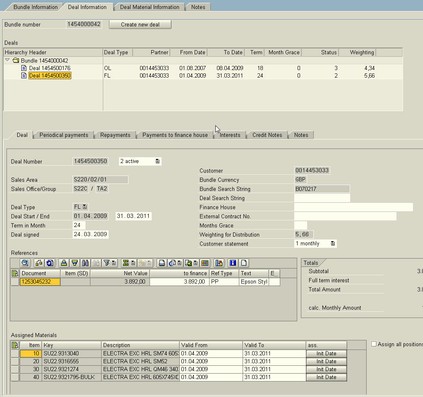Collapse the Bundle 1454000042 tree node
Viewport: 423px width, 397px height.
[x=7, y=60]
